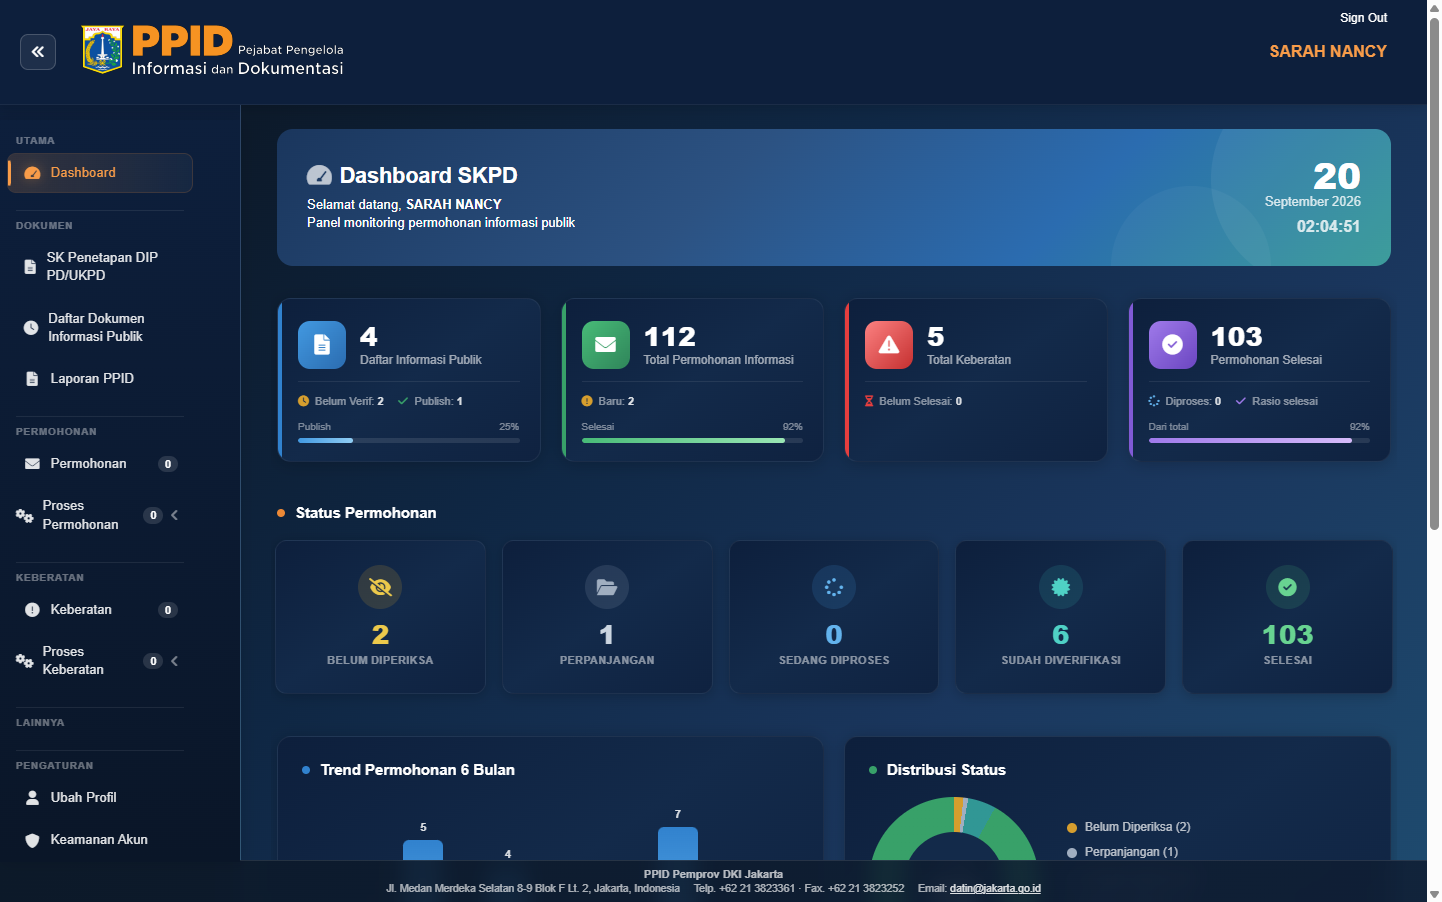Click blue document icon on Daftar Informasi card

tap(322, 345)
